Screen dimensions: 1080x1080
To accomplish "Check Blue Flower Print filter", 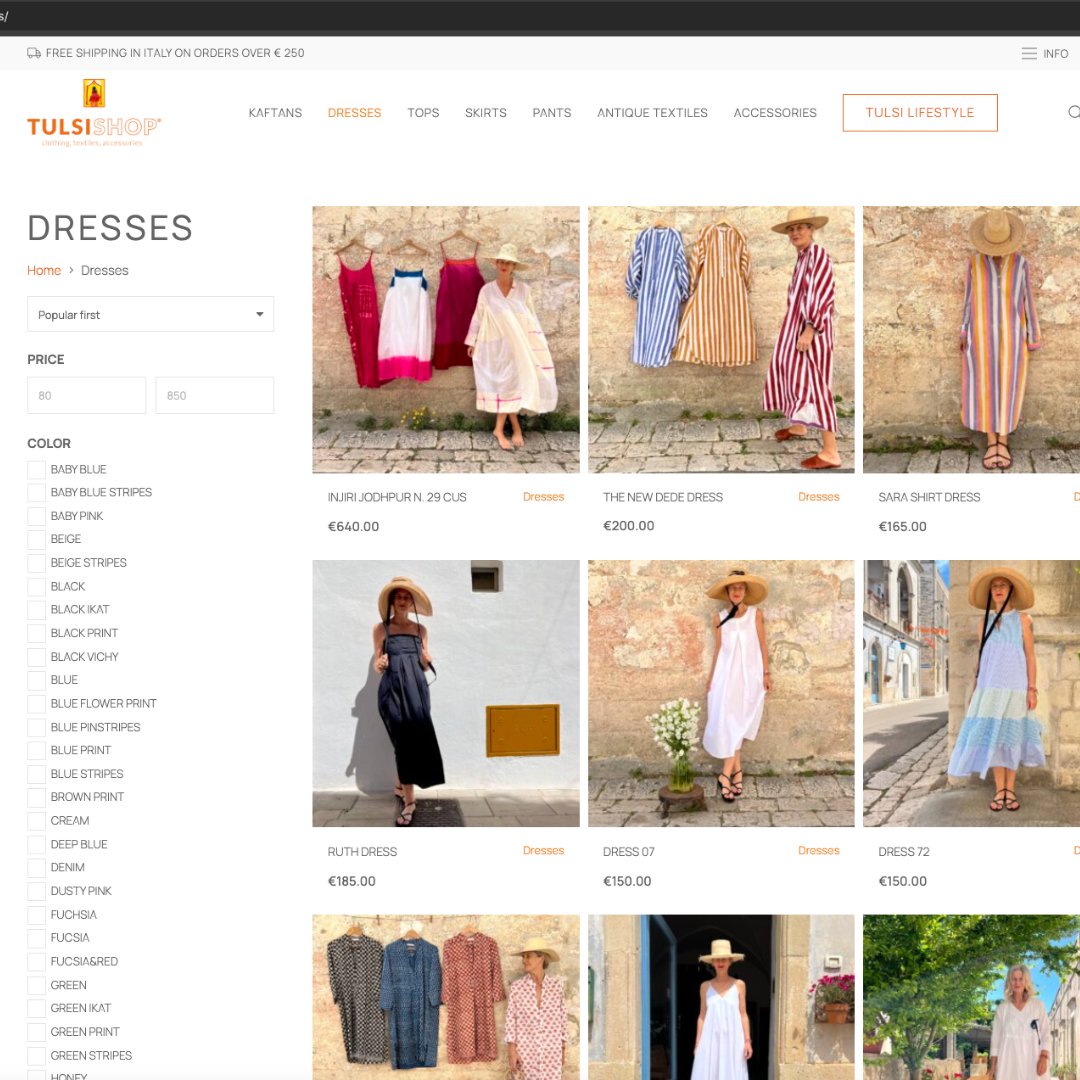I will coord(37,703).
